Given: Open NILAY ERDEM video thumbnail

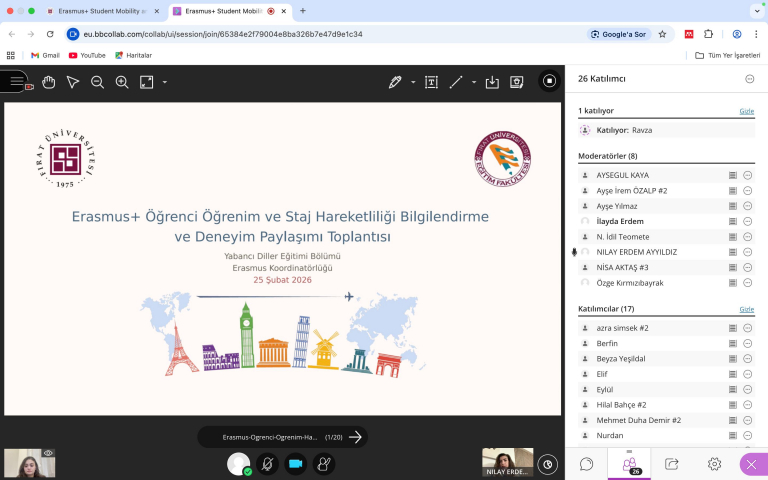Looking at the screenshot, I should [x=507, y=461].
